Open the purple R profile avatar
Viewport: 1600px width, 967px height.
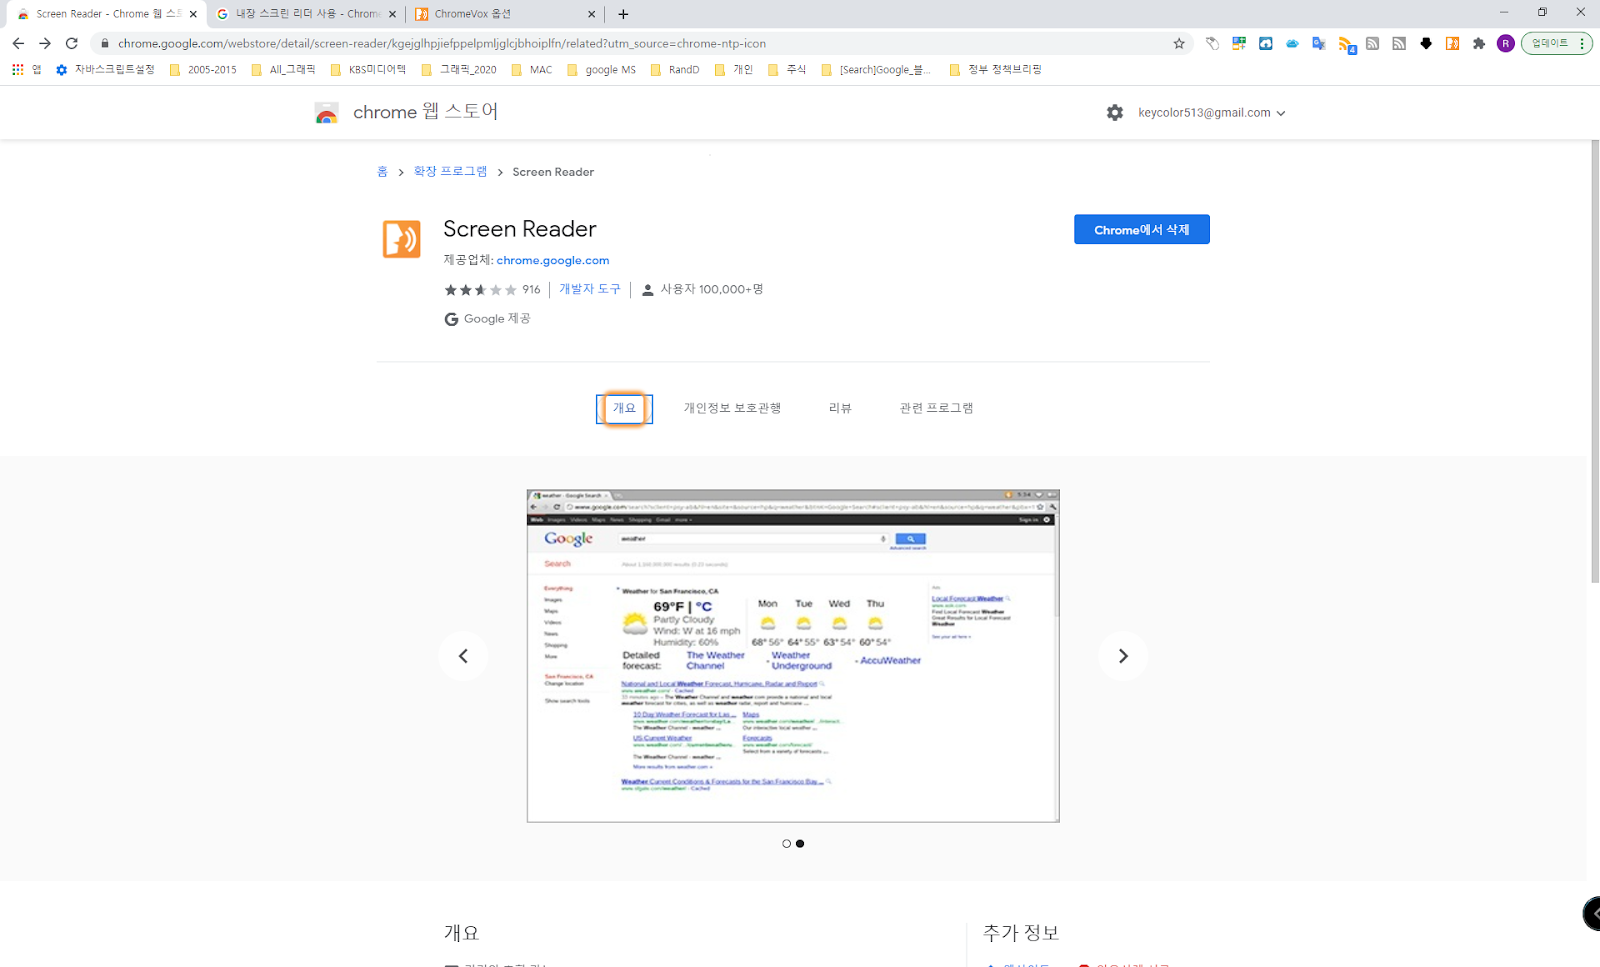click(x=1505, y=43)
